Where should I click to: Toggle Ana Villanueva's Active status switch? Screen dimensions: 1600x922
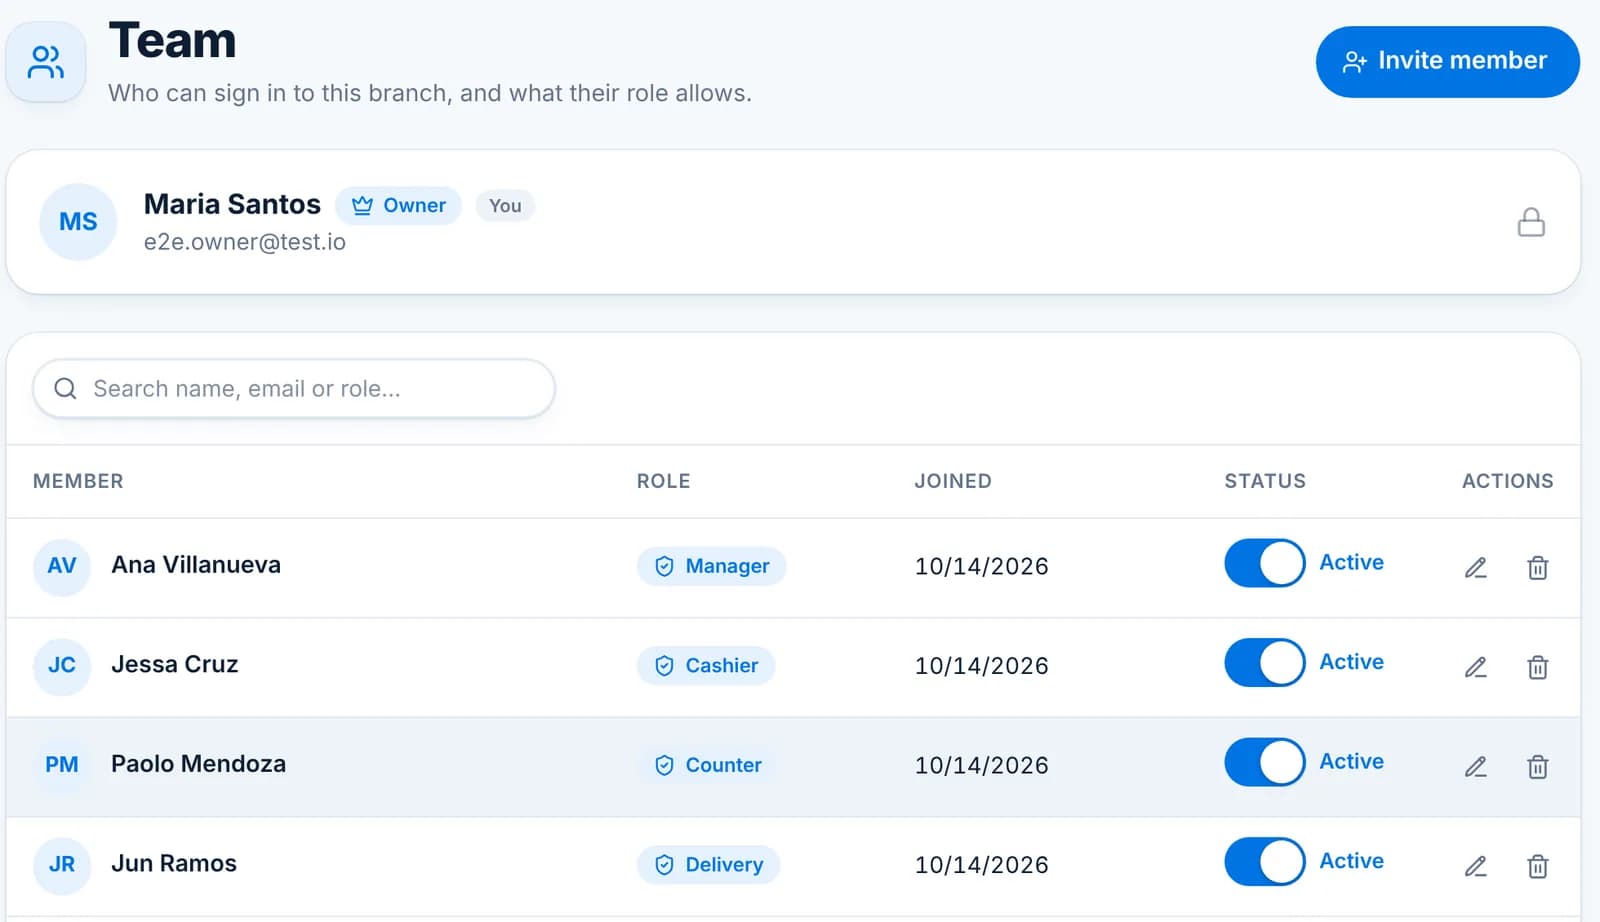pyautogui.click(x=1265, y=563)
